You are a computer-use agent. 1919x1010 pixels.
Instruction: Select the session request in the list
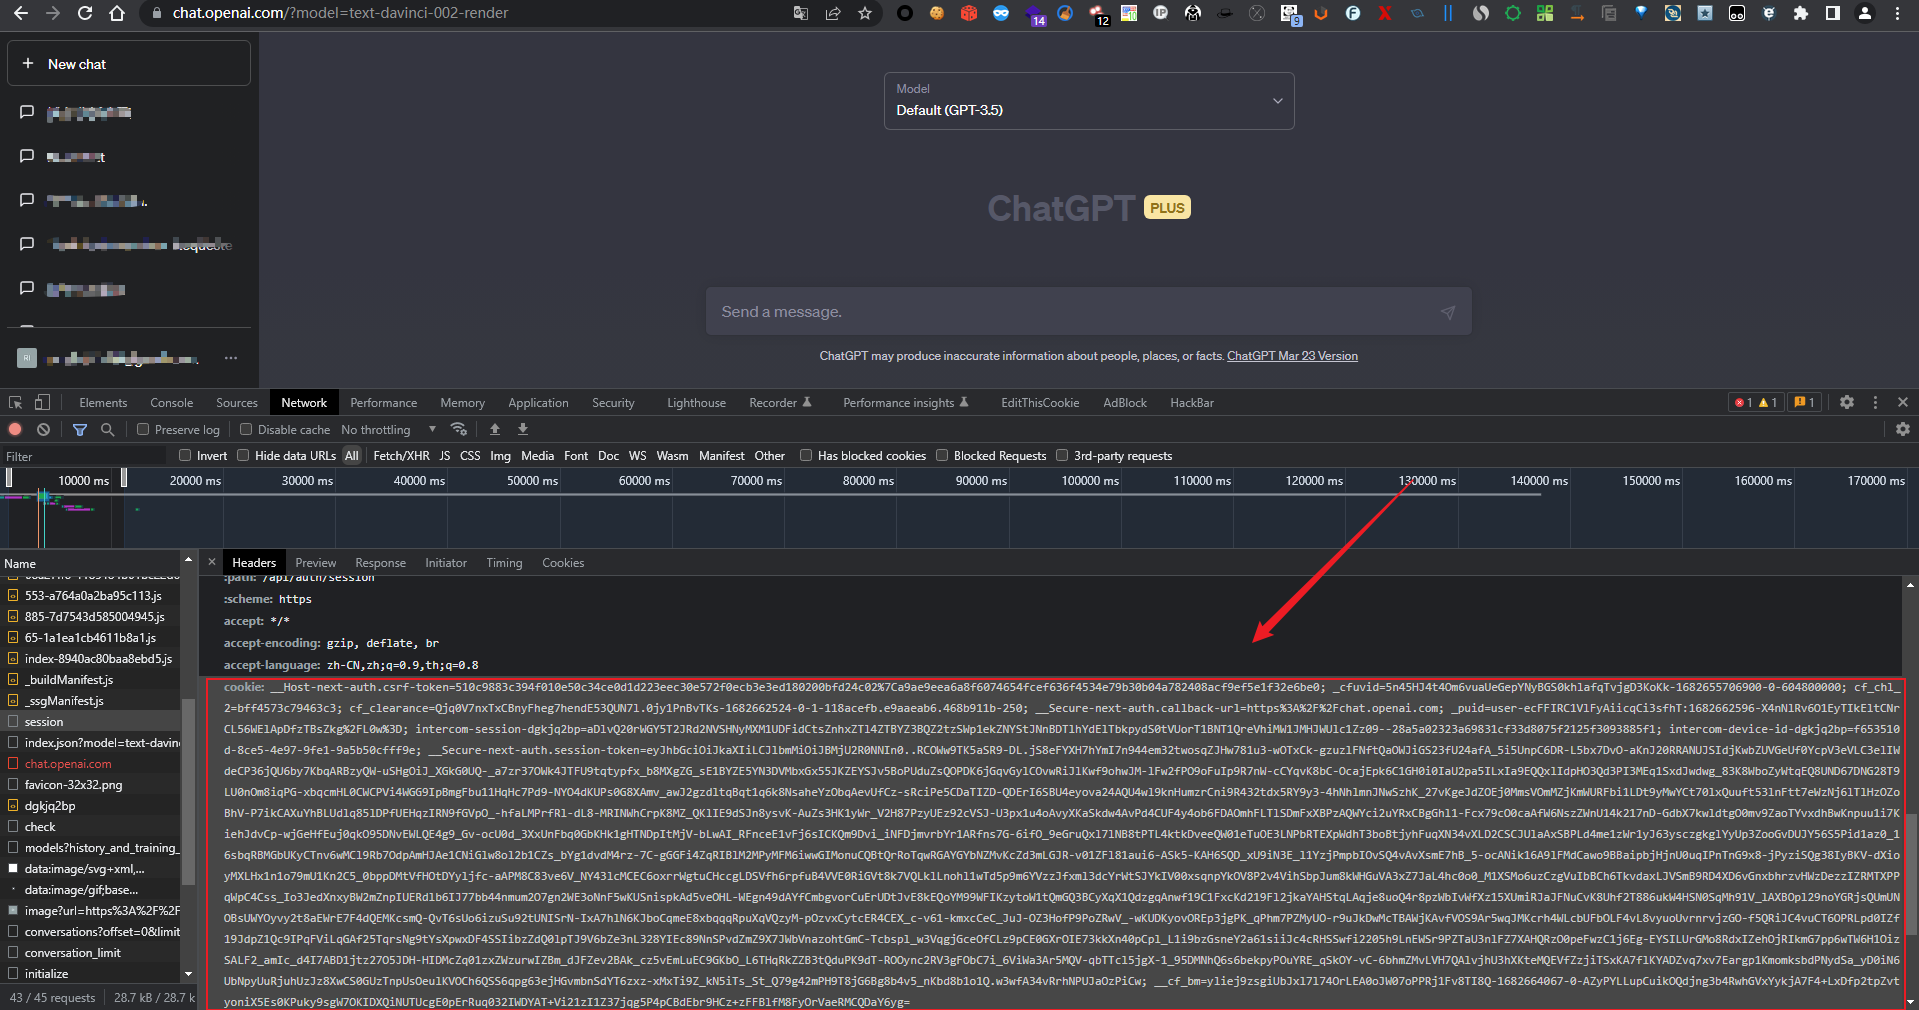[91, 721]
